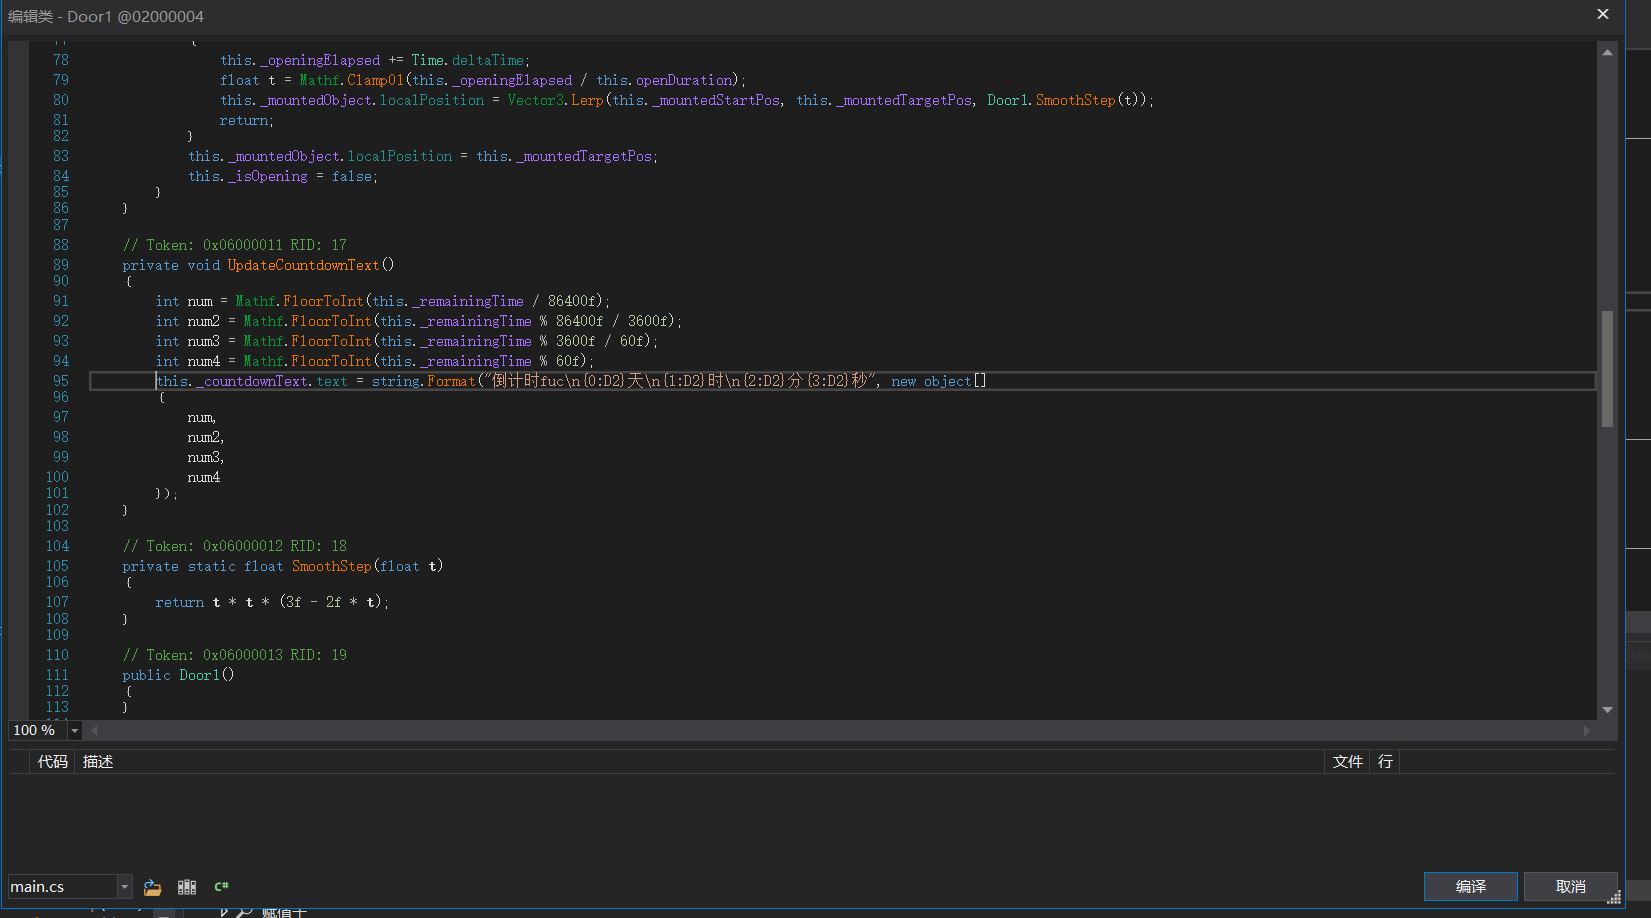Open the 100 % zoom level dropdown
Viewport: 1651px width, 918px height.
click(x=74, y=731)
